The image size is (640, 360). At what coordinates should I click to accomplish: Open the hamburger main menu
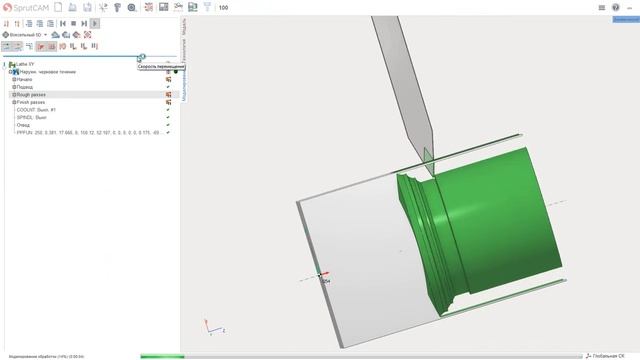602,8
